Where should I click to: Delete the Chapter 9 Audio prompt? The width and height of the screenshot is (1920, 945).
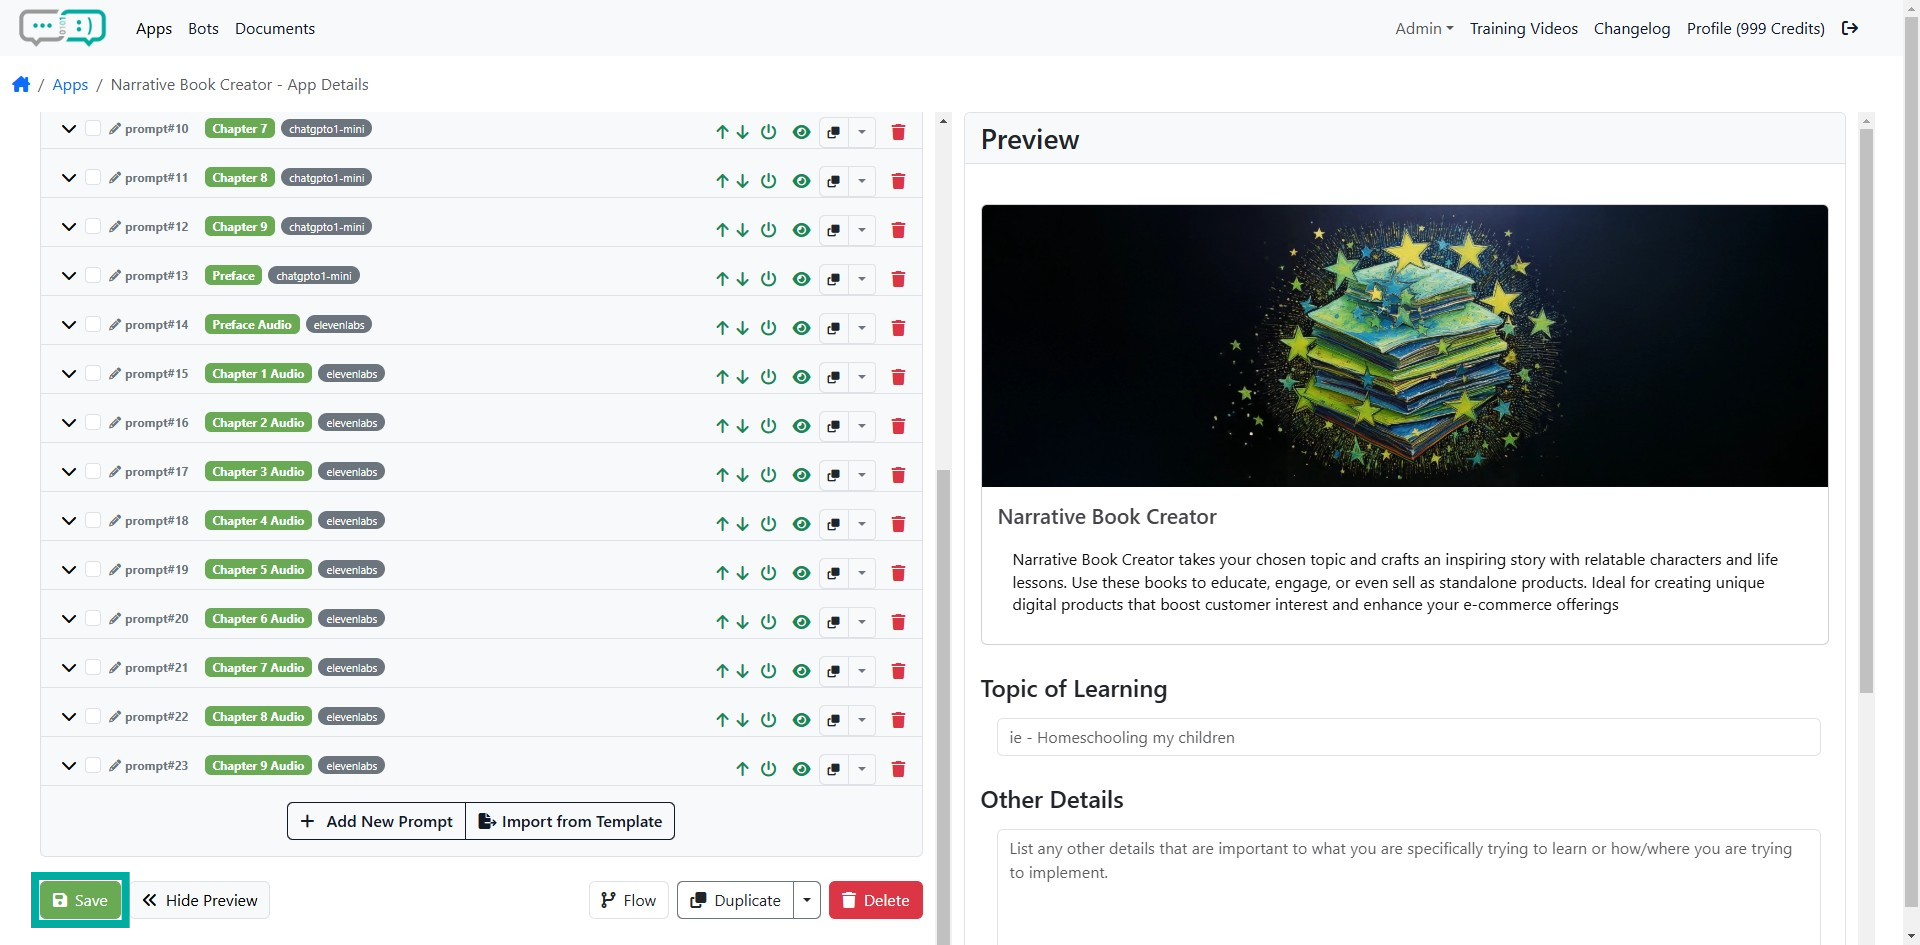pyautogui.click(x=898, y=769)
